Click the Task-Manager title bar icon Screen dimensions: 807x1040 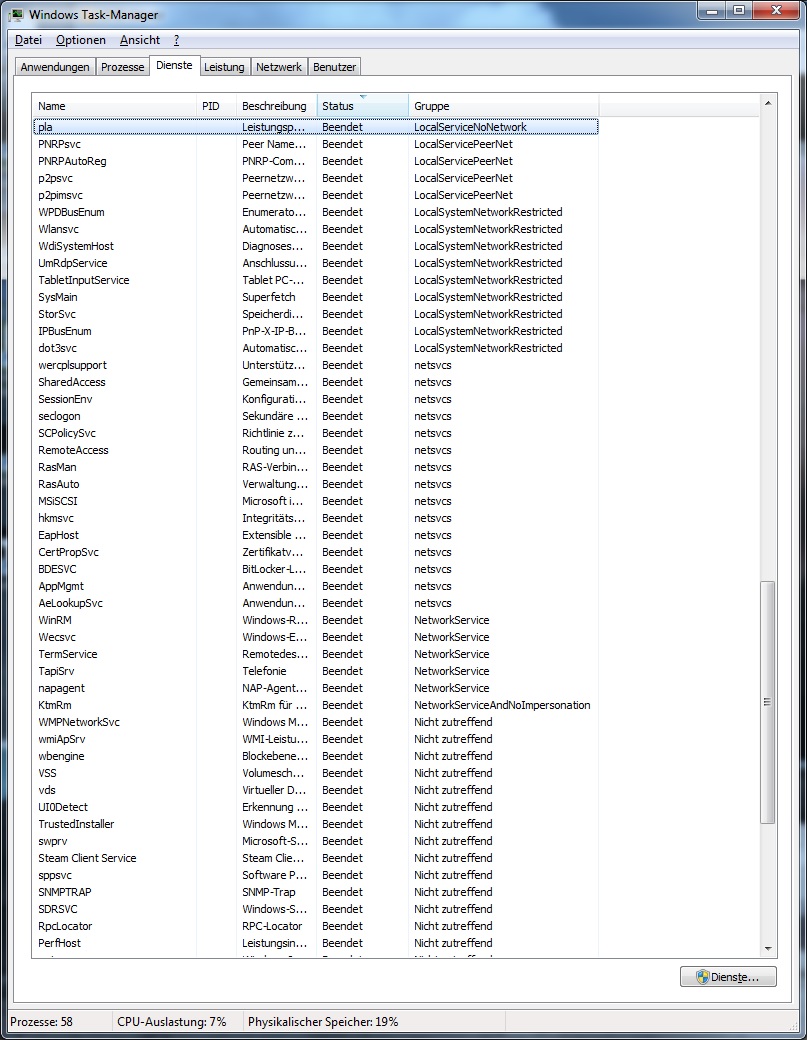click(x=16, y=14)
